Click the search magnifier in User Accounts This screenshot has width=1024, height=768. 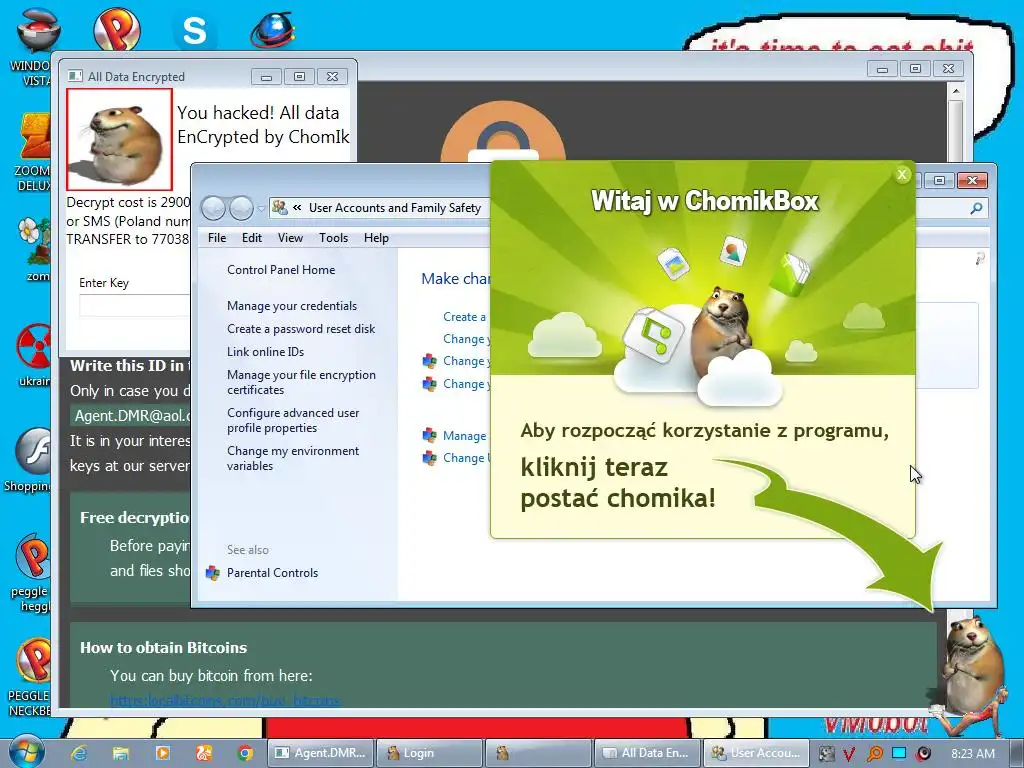pos(976,208)
